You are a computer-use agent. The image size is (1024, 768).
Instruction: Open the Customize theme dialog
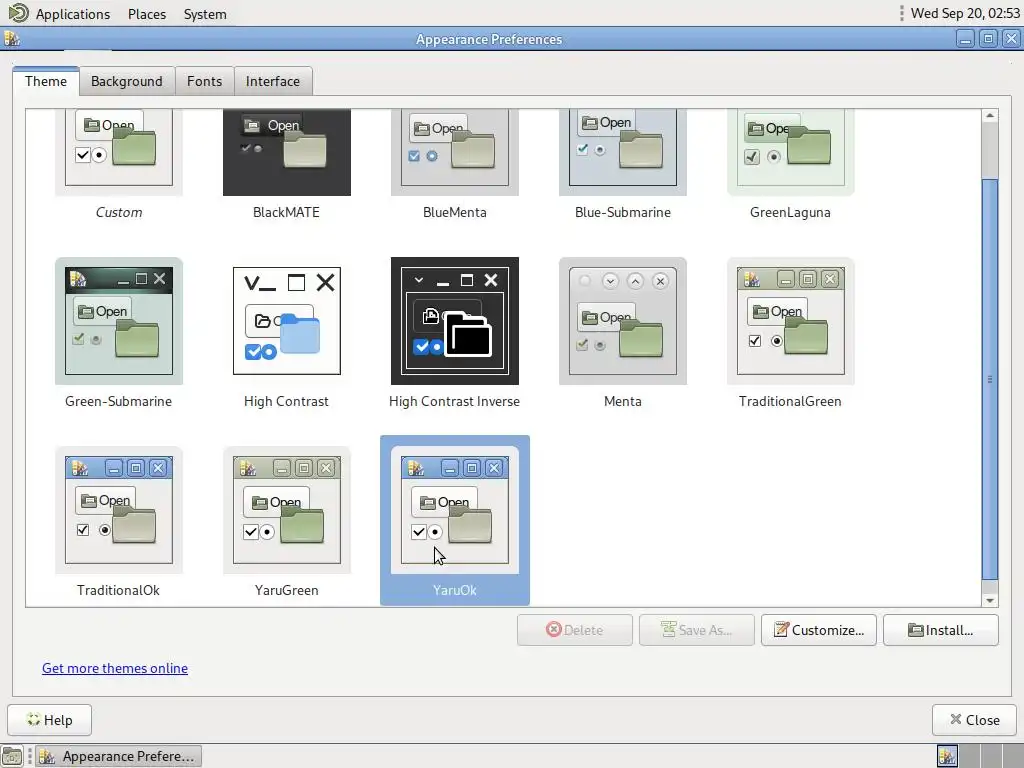pos(818,630)
